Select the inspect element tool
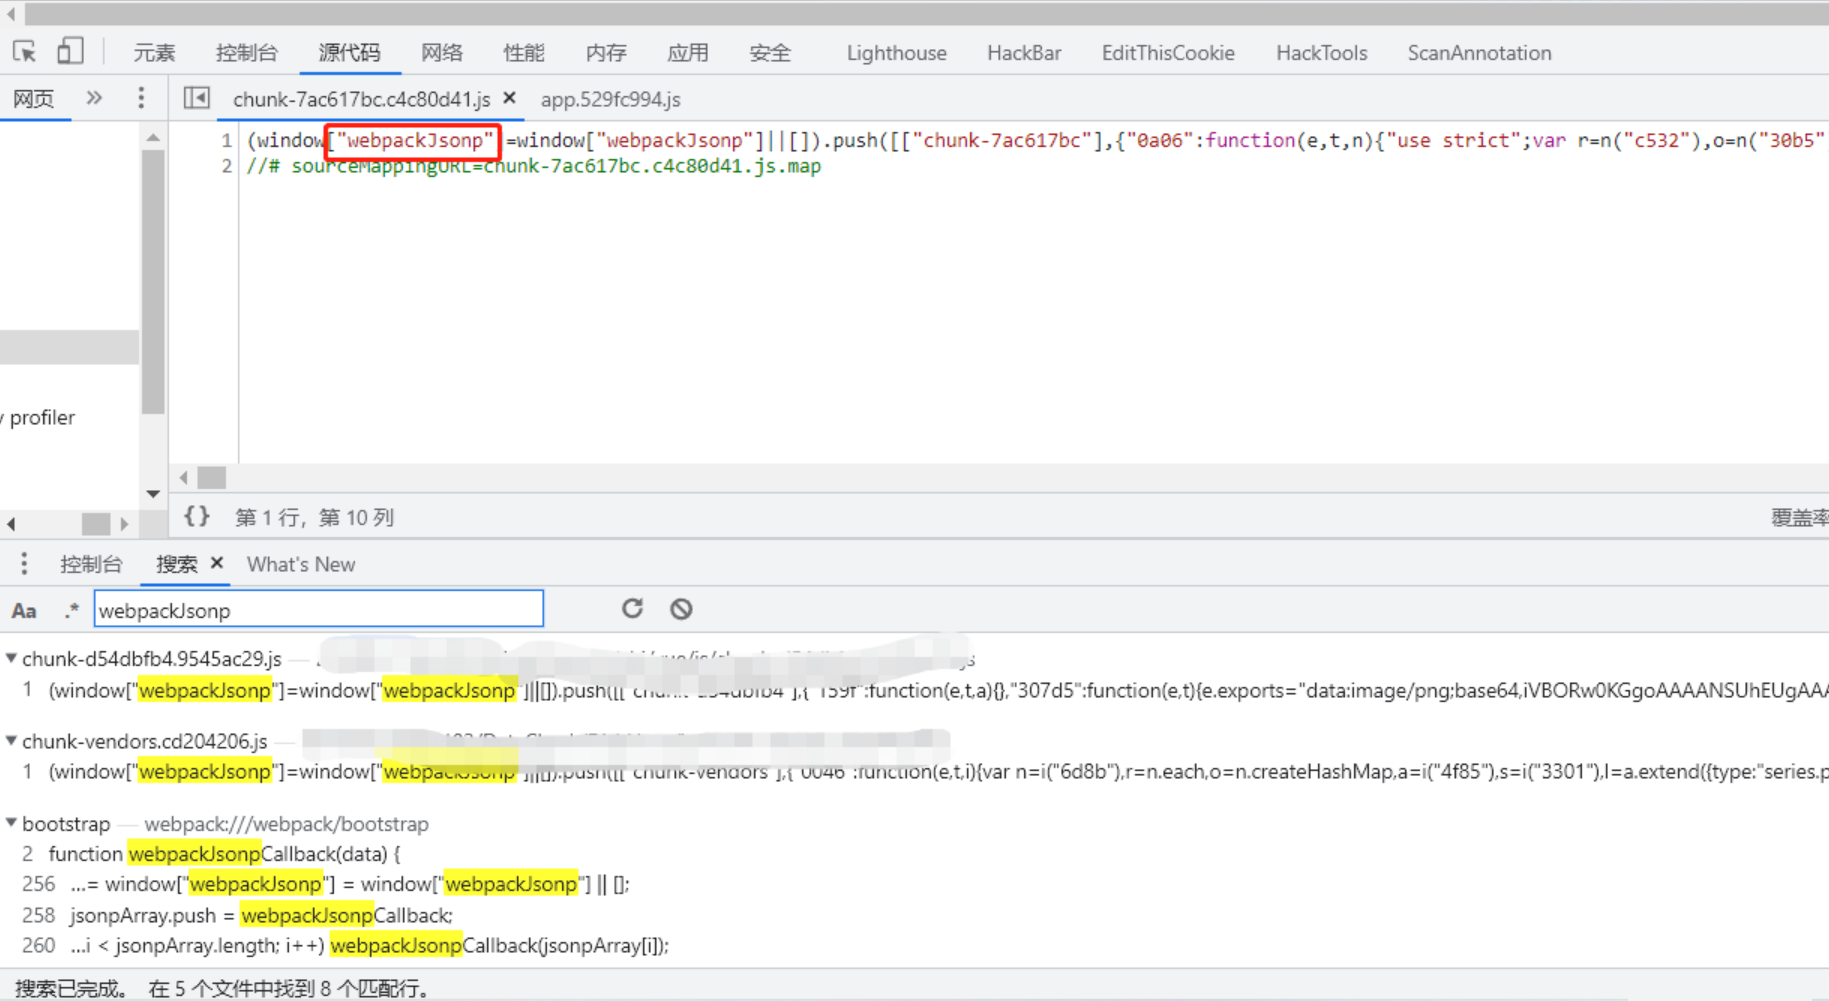 (x=24, y=50)
